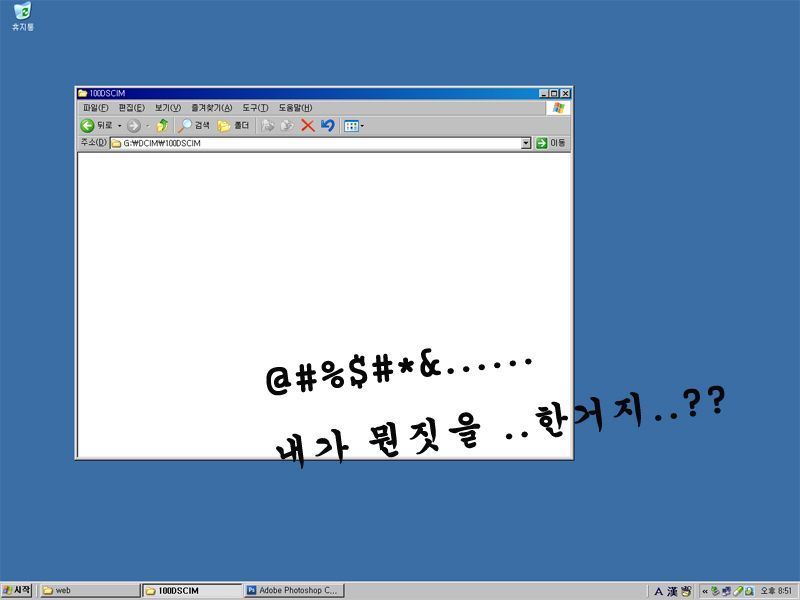
Task: Open the Search (검색) magnifier tool
Action: 194,126
